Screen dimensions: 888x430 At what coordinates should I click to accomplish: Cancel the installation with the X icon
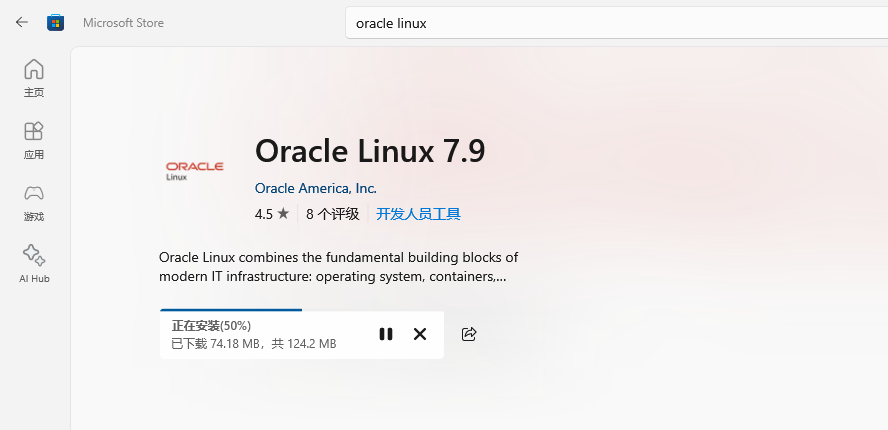(420, 334)
